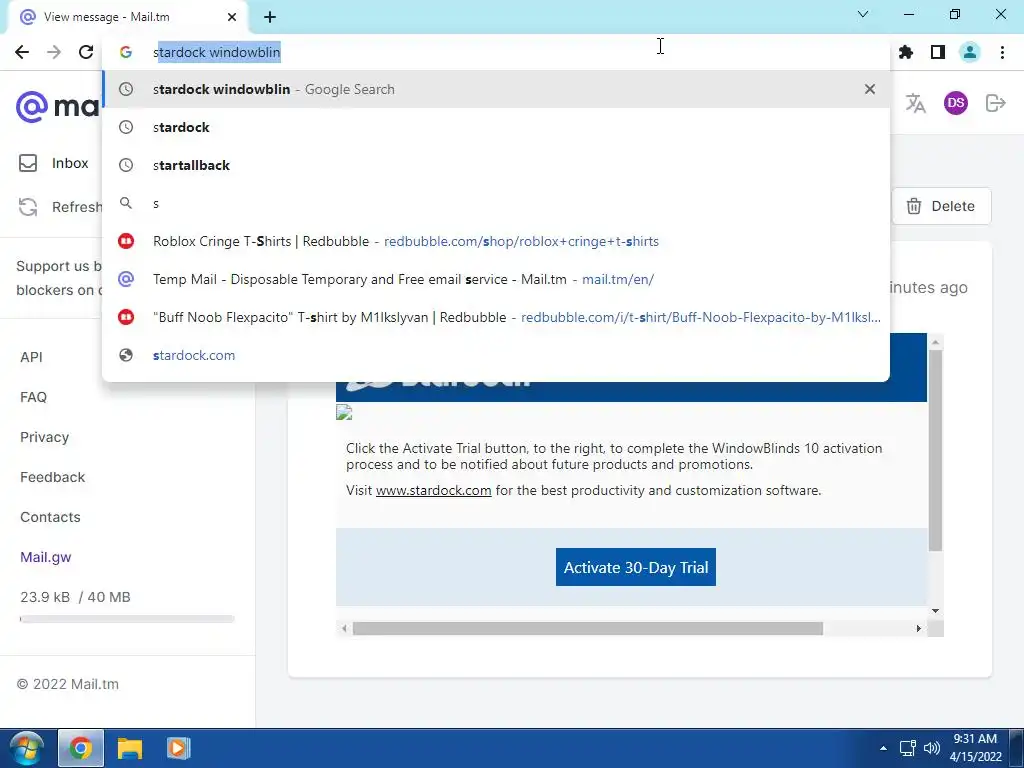Click the email scroll-up arrow
This screenshot has height=768, width=1024.
(935, 342)
